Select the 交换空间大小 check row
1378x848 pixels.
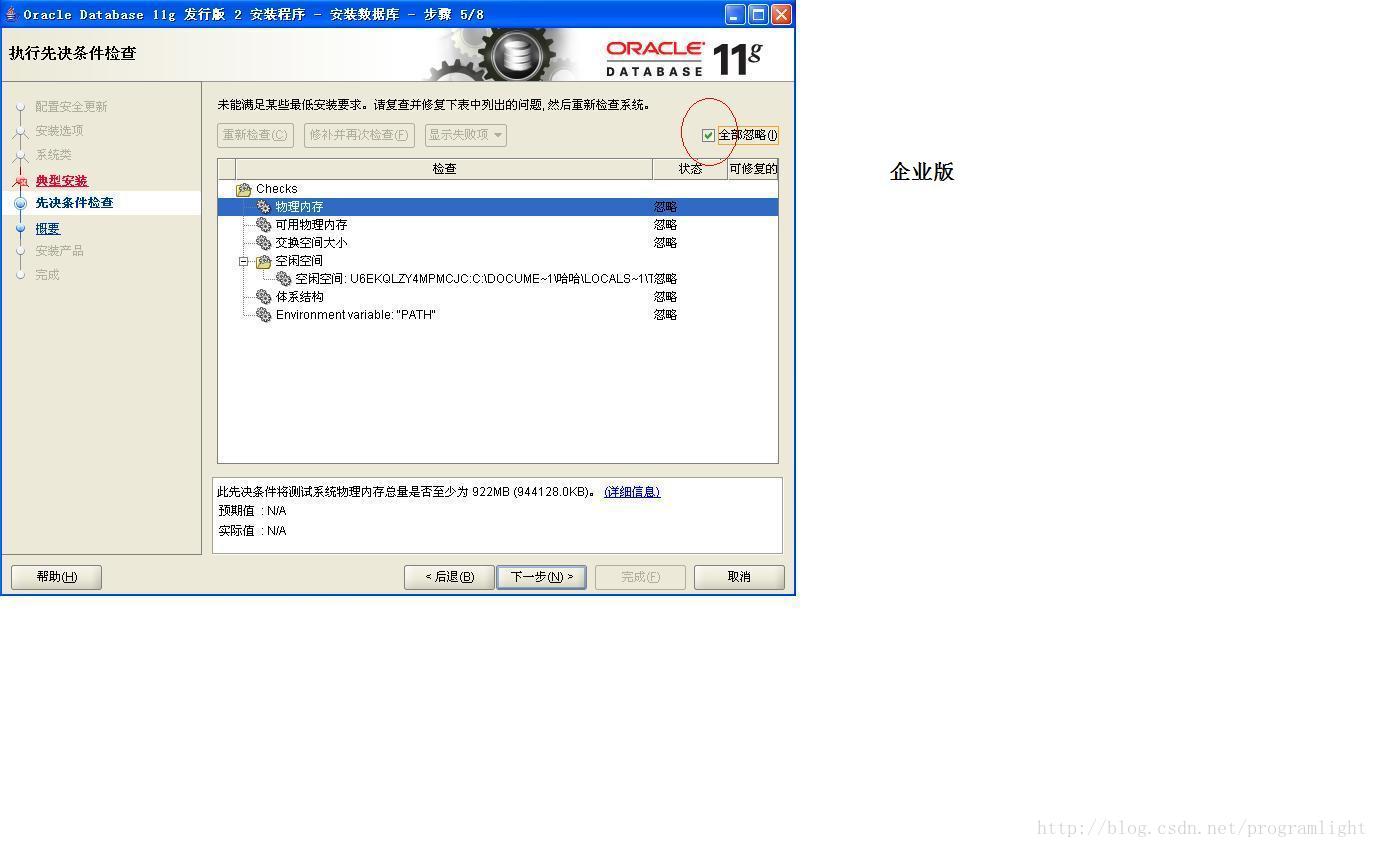pos(498,243)
